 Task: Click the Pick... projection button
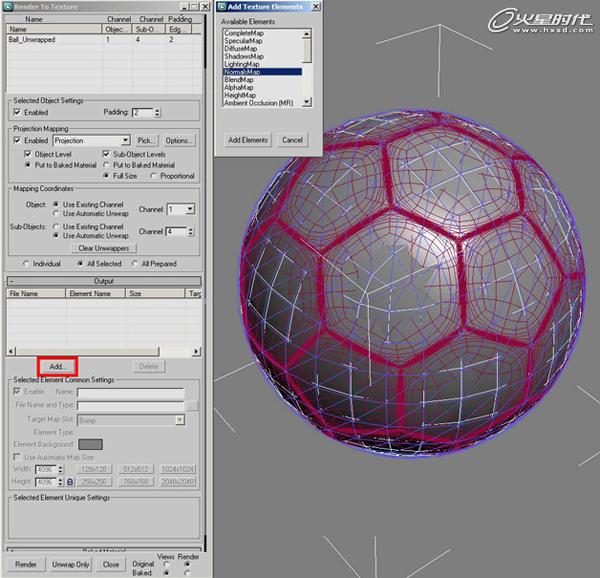click(146, 140)
